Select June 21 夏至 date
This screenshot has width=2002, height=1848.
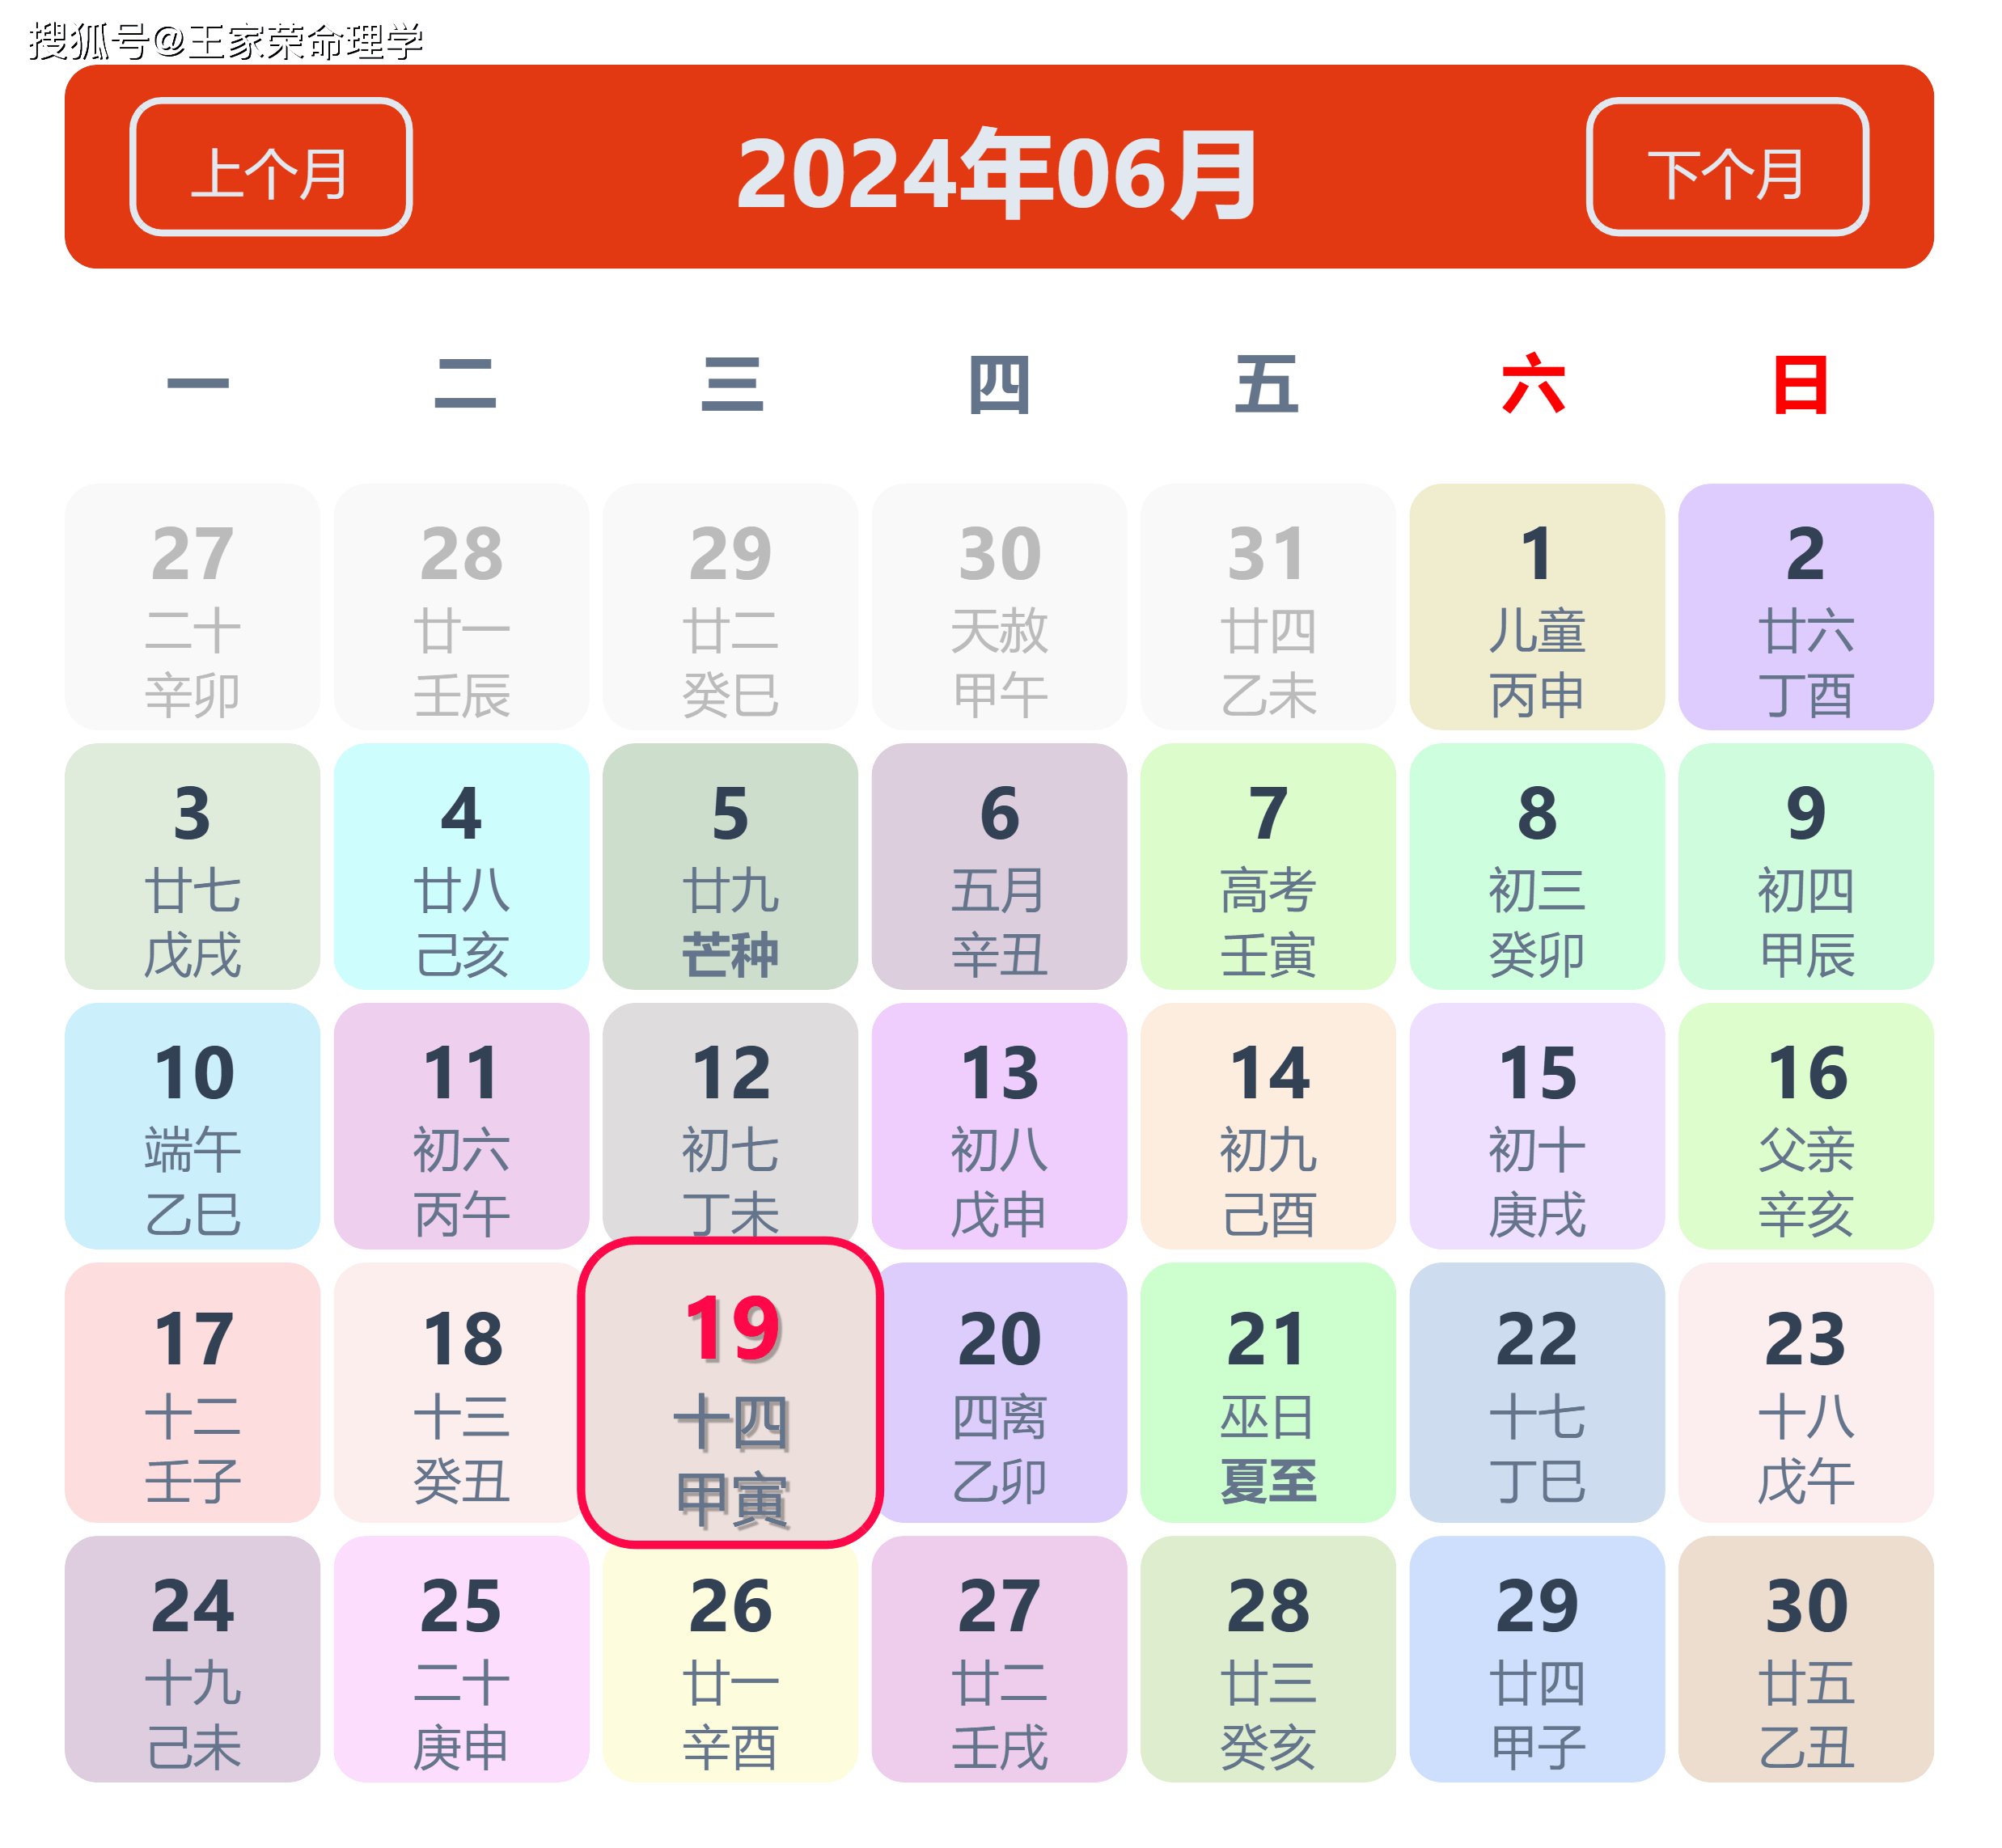pyautogui.click(x=1269, y=1393)
